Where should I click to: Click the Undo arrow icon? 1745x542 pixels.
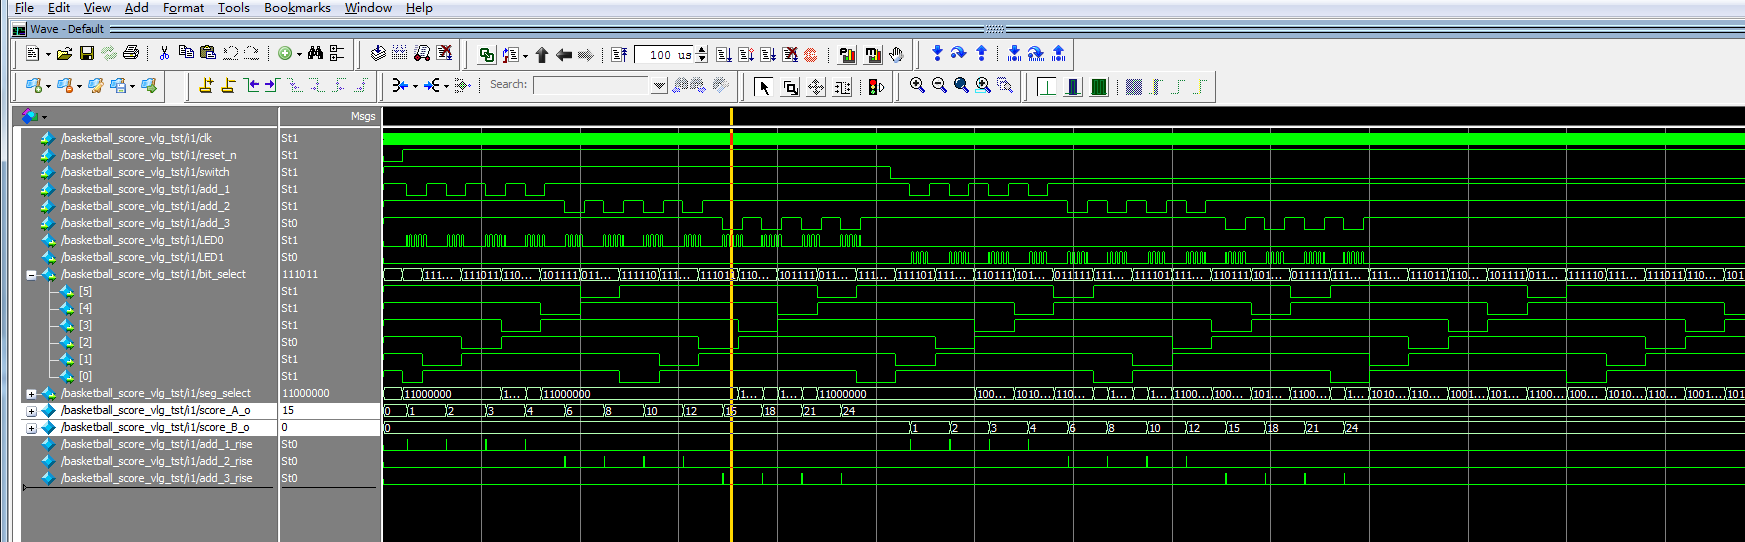coord(230,54)
